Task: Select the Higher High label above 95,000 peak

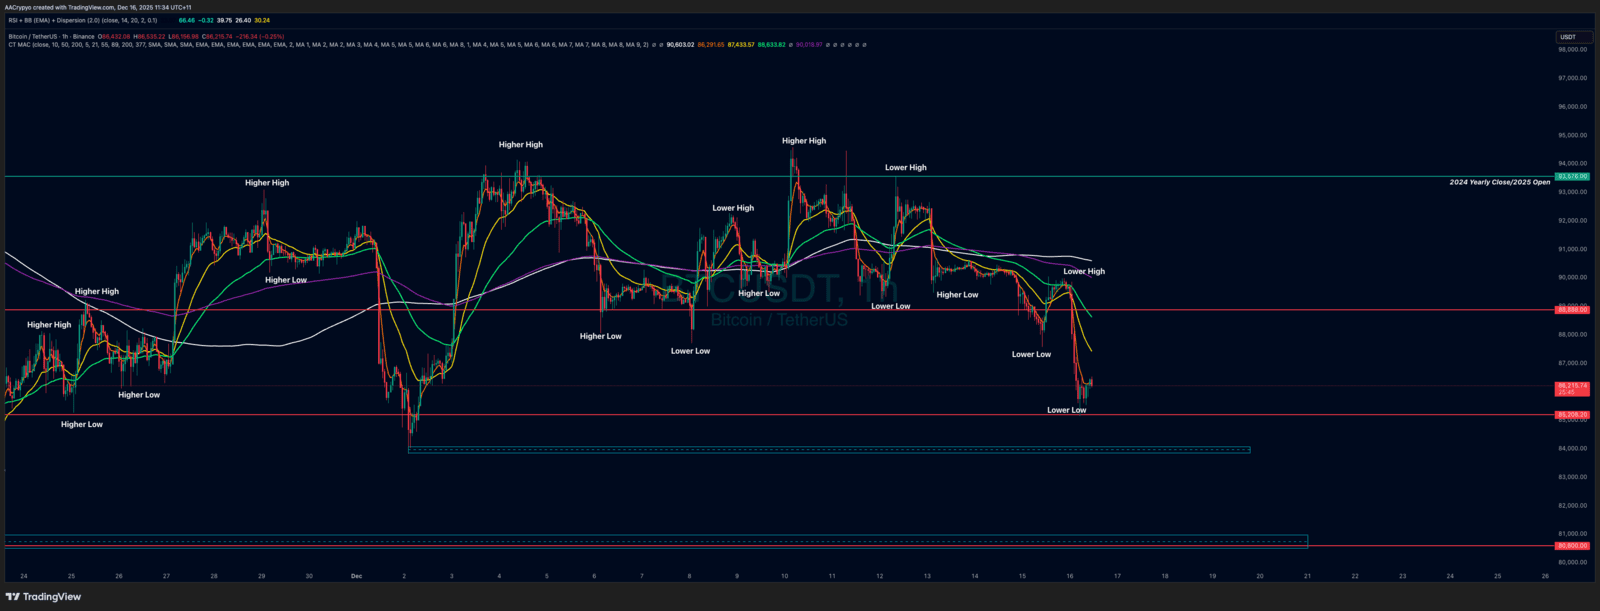Action: point(804,141)
